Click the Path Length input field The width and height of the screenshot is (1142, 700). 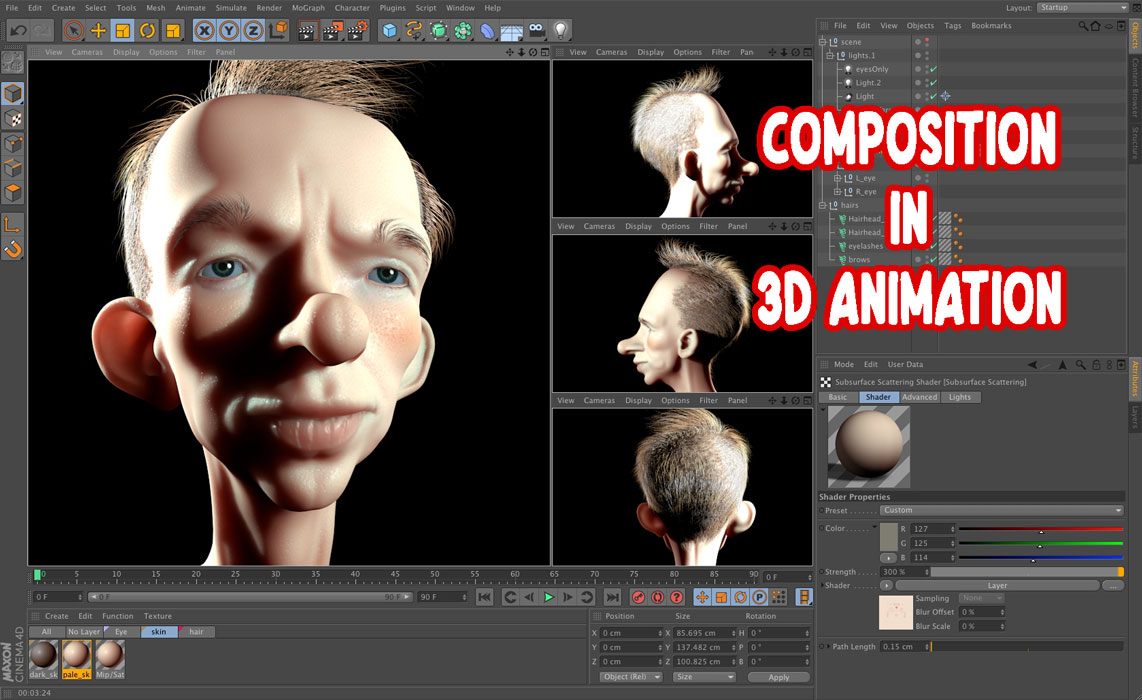pyautogui.click(x=905, y=647)
